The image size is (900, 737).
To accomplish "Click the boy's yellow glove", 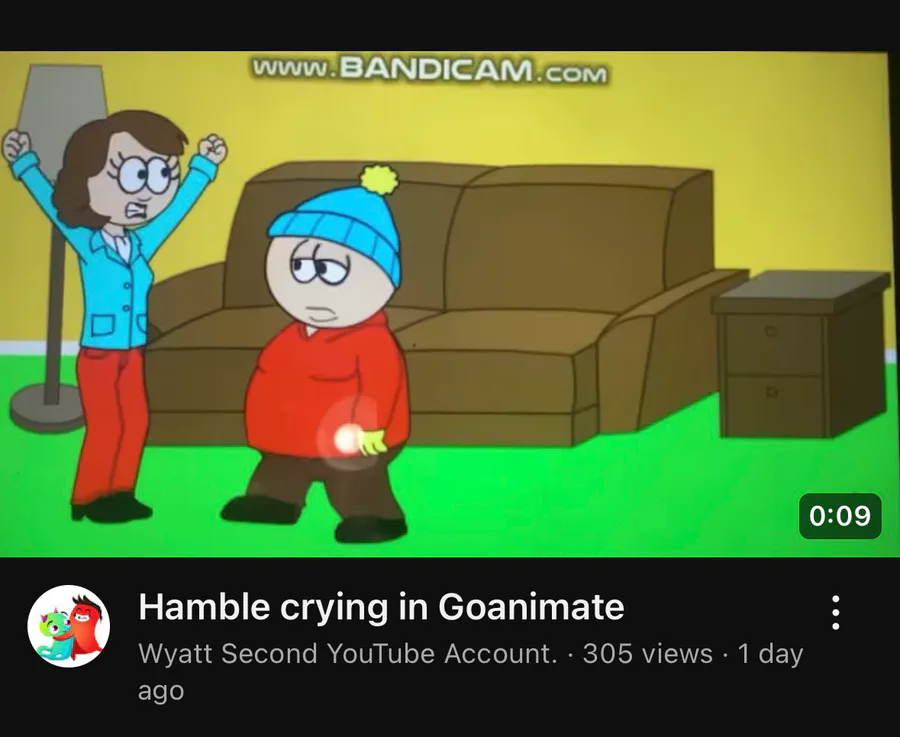I will click(x=372, y=442).
